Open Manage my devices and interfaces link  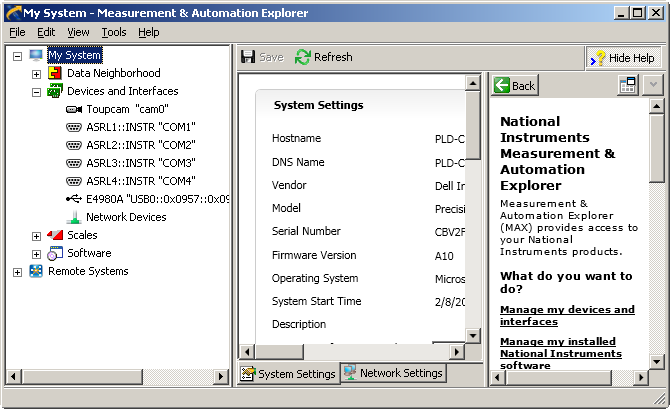(567, 315)
